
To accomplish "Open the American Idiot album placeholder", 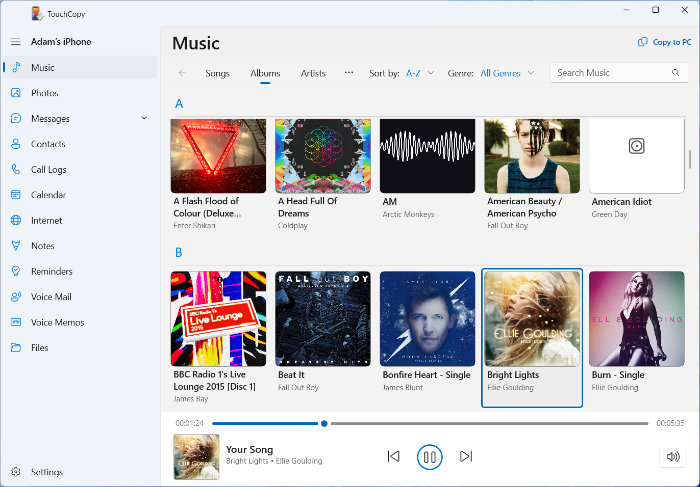I will [637, 156].
